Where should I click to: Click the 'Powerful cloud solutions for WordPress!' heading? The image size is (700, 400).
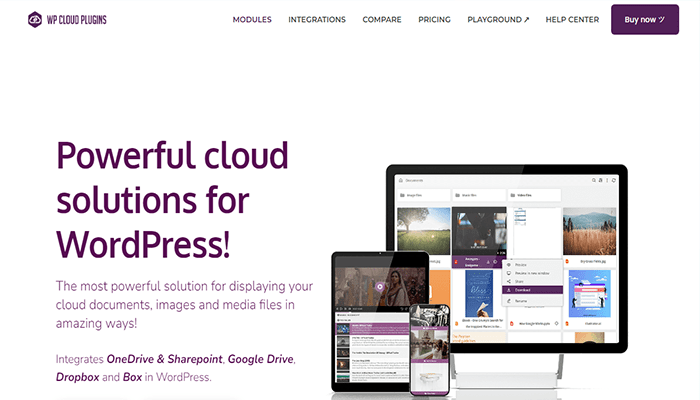click(x=172, y=200)
